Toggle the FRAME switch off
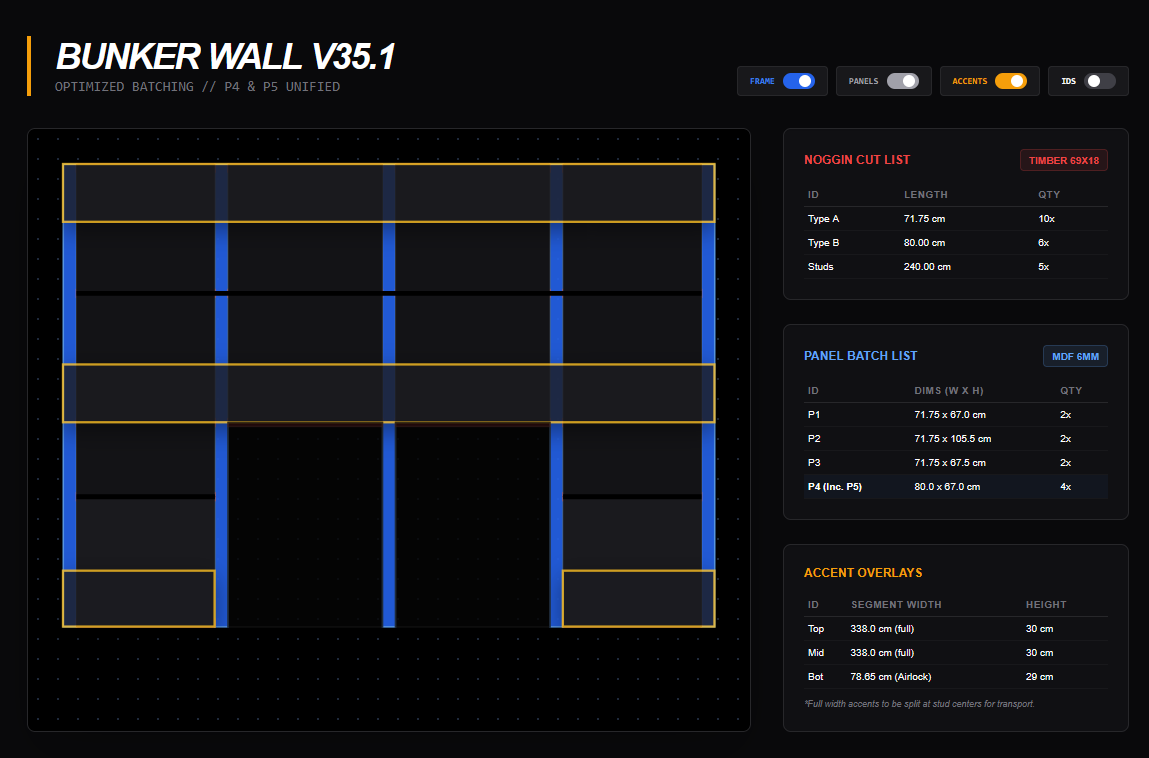 798,81
